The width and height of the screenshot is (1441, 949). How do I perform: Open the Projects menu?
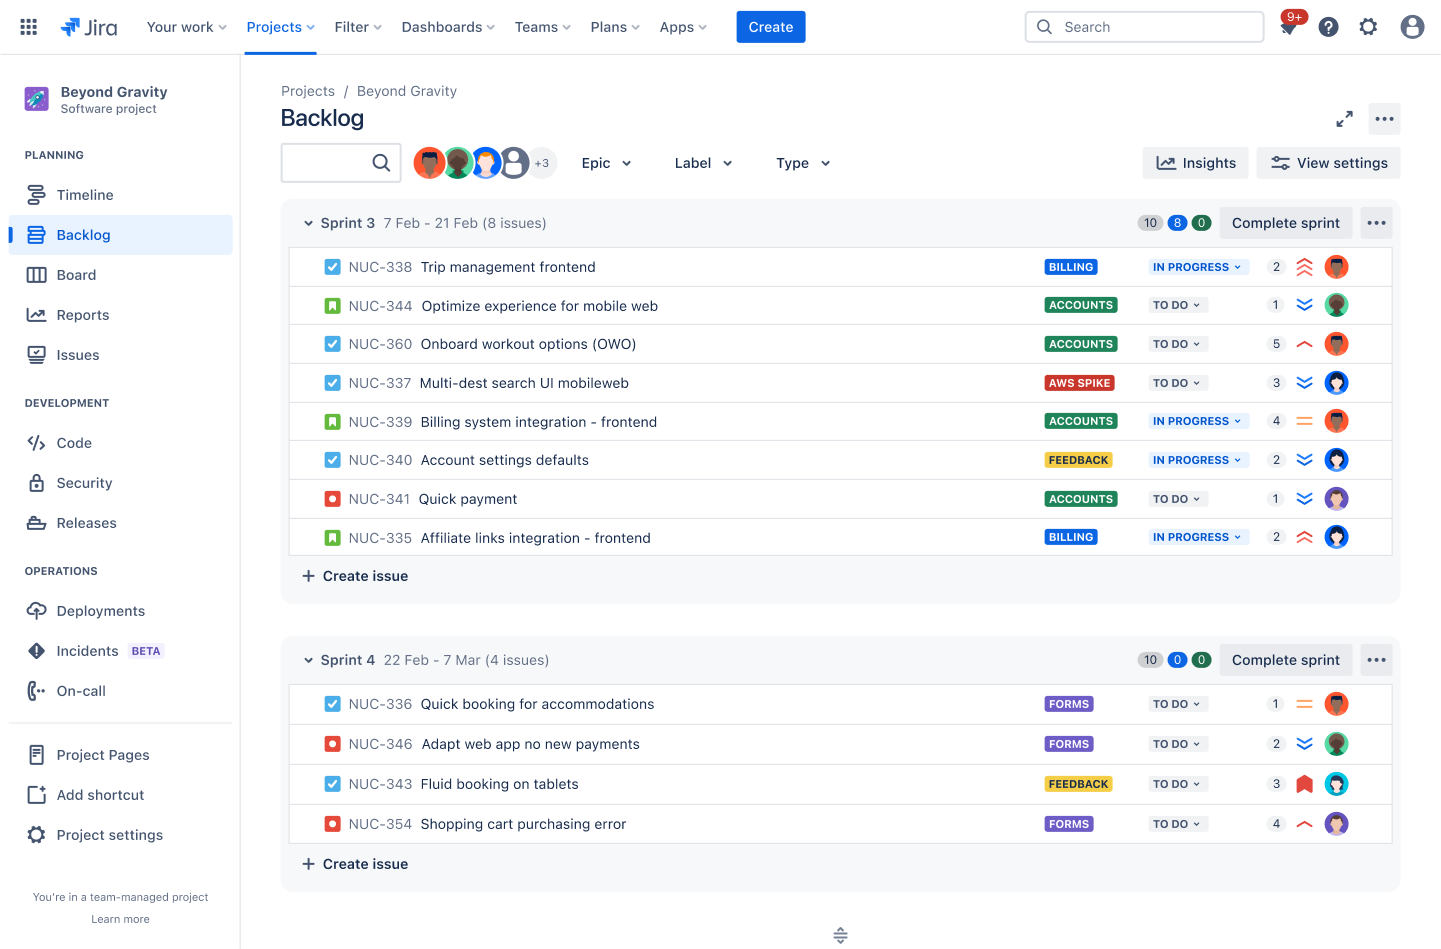click(x=280, y=27)
